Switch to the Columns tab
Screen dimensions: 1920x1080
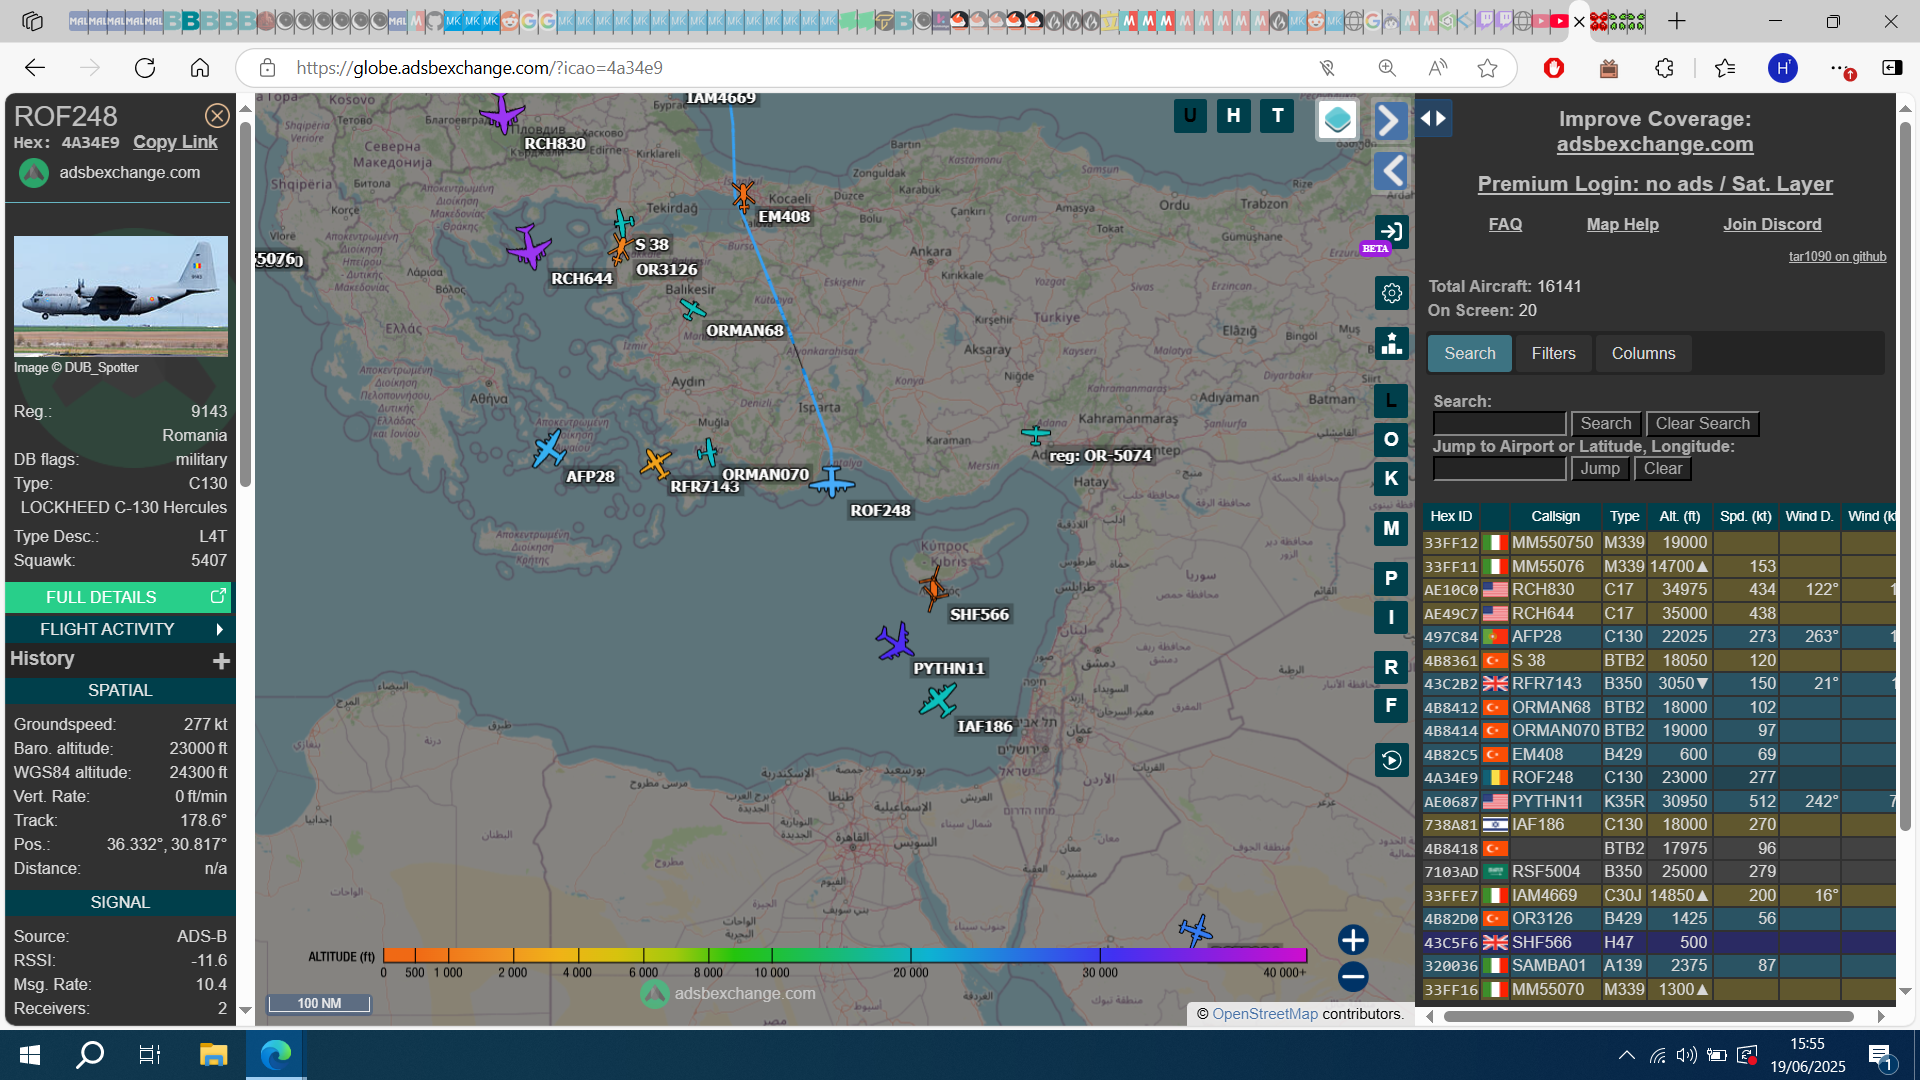(1643, 354)
